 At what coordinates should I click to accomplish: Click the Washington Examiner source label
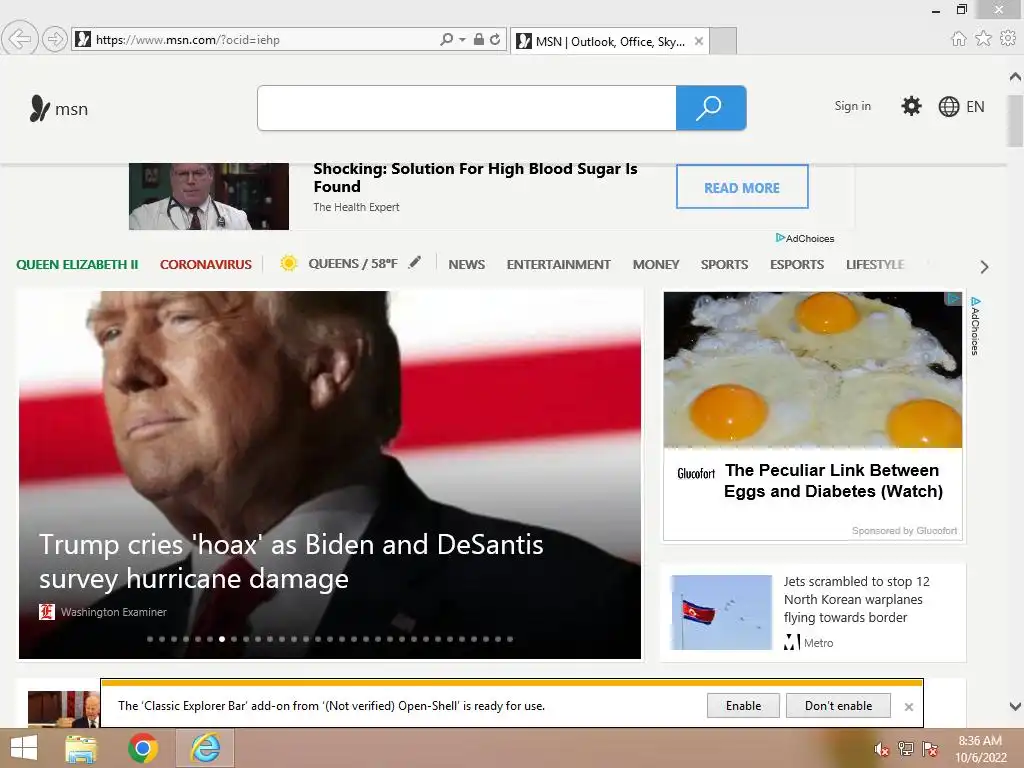[x=114, y=612]
